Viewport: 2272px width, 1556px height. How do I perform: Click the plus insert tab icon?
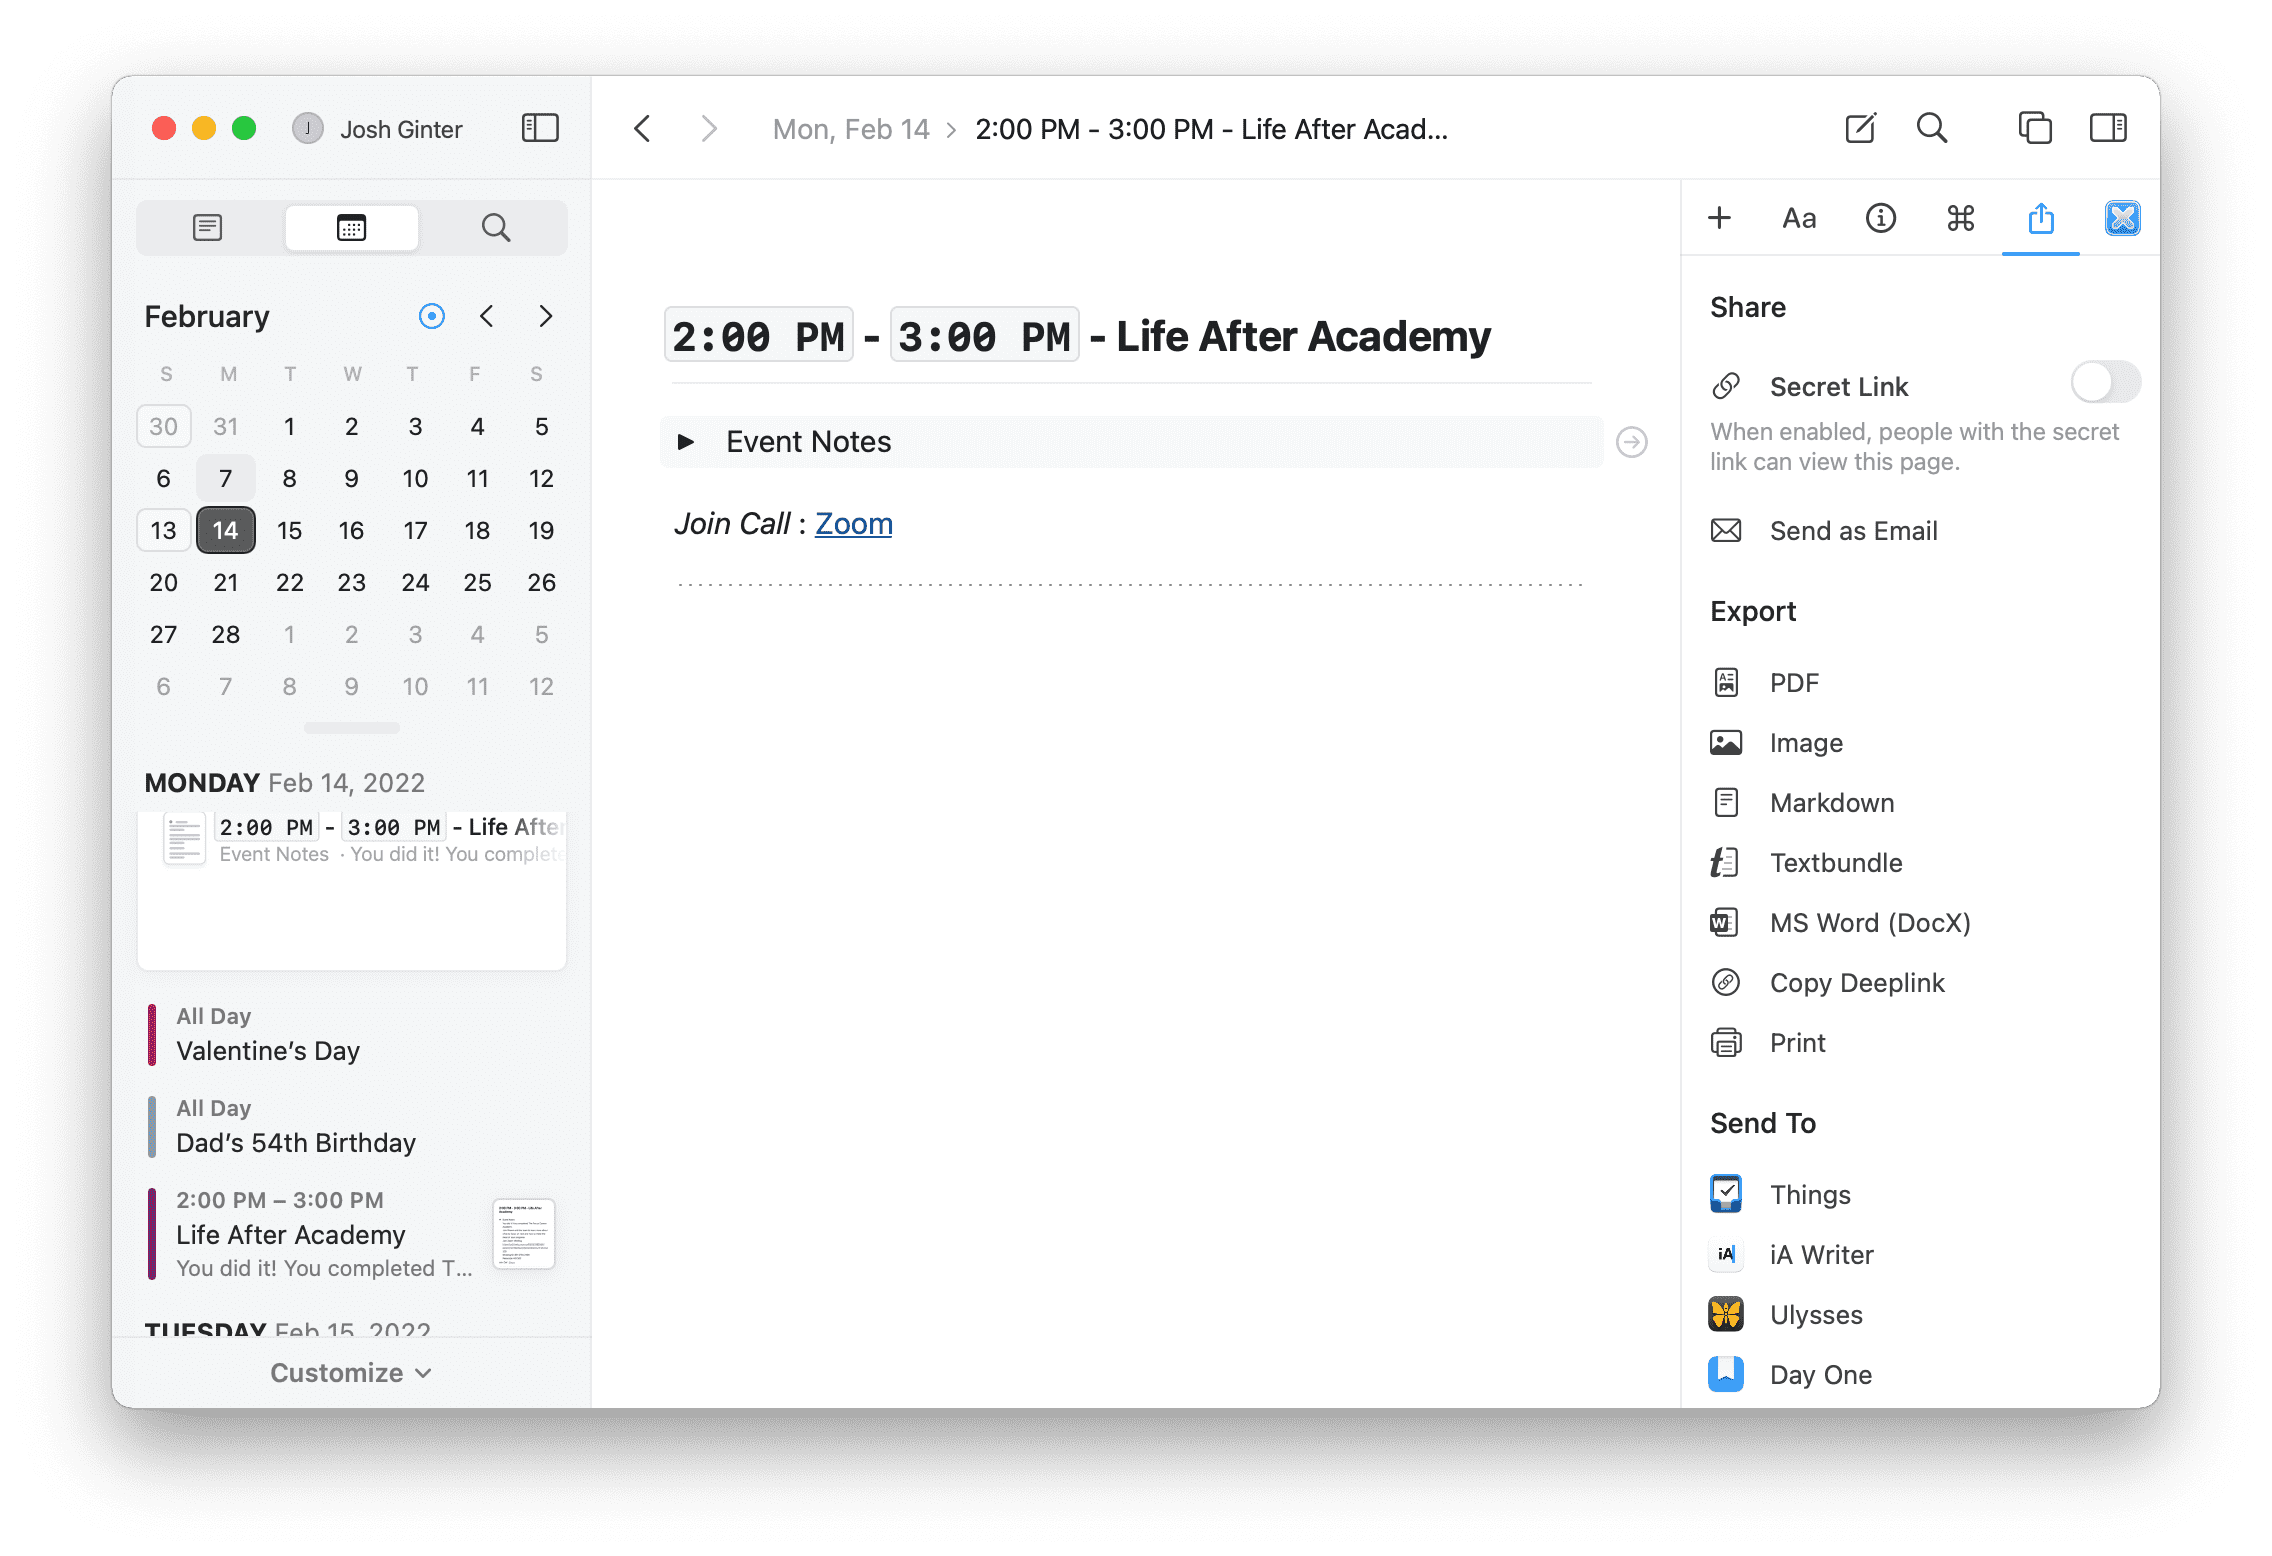click(1719, 218)
